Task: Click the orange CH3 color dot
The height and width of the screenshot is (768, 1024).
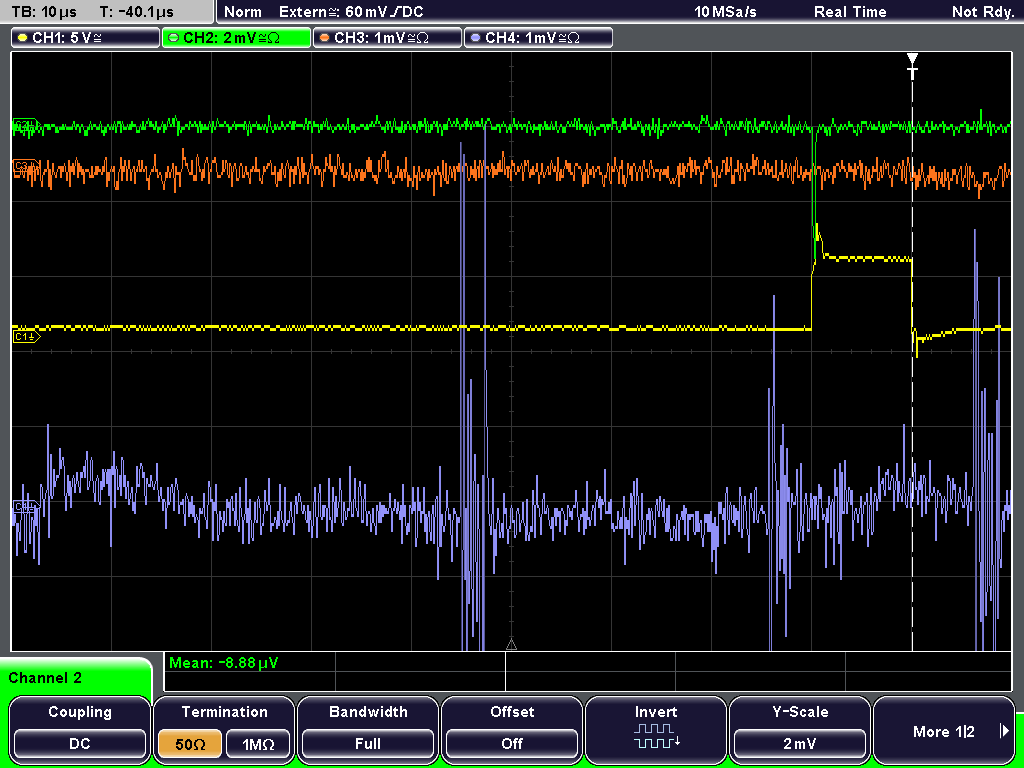Action: (x=325, y=38)
